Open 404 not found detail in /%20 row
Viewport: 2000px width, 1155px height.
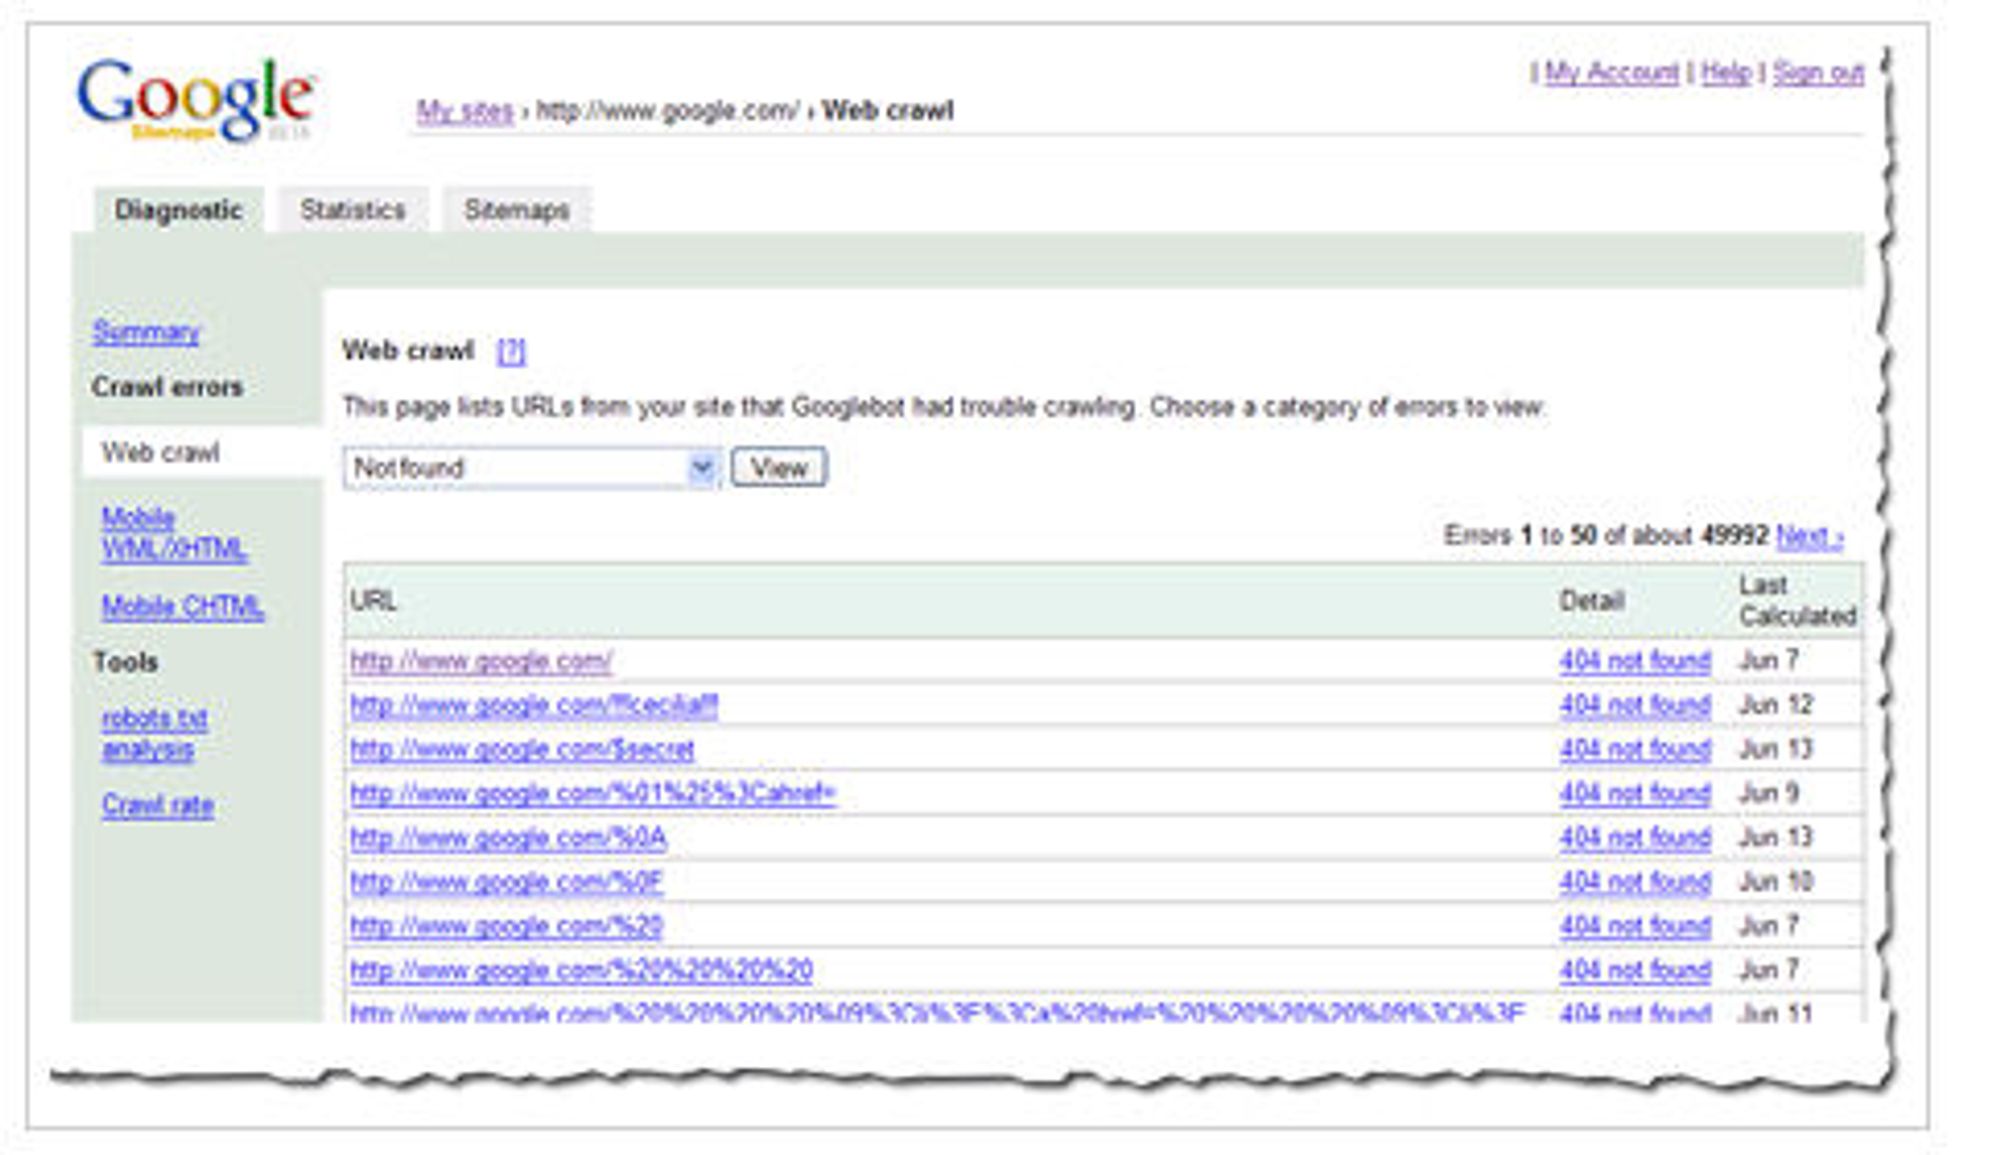[x=1635, y=926]
